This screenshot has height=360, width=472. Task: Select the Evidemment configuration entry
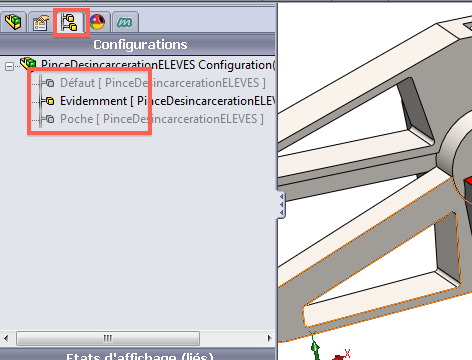[168, 101]
